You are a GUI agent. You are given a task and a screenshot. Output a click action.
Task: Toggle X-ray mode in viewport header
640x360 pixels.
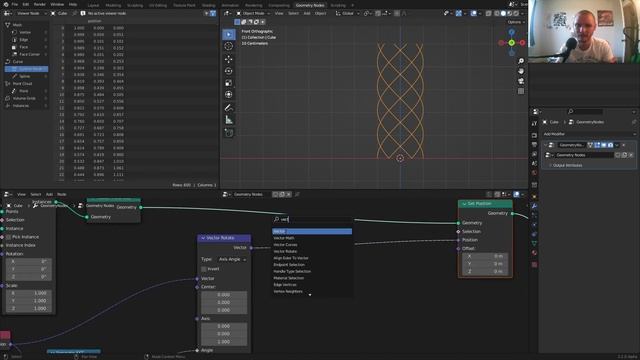point(489,13)
